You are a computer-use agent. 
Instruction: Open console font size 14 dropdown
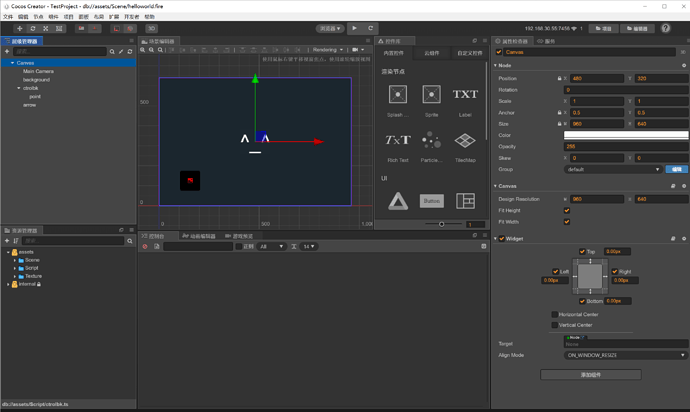[308, 246]
